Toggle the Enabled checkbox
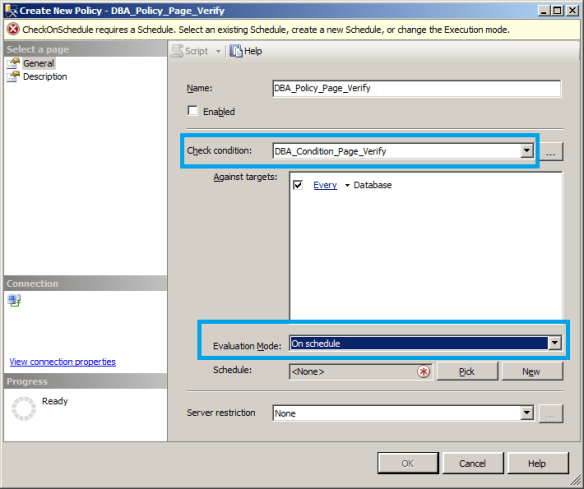The image size is (584, 489). click(193, 111)
